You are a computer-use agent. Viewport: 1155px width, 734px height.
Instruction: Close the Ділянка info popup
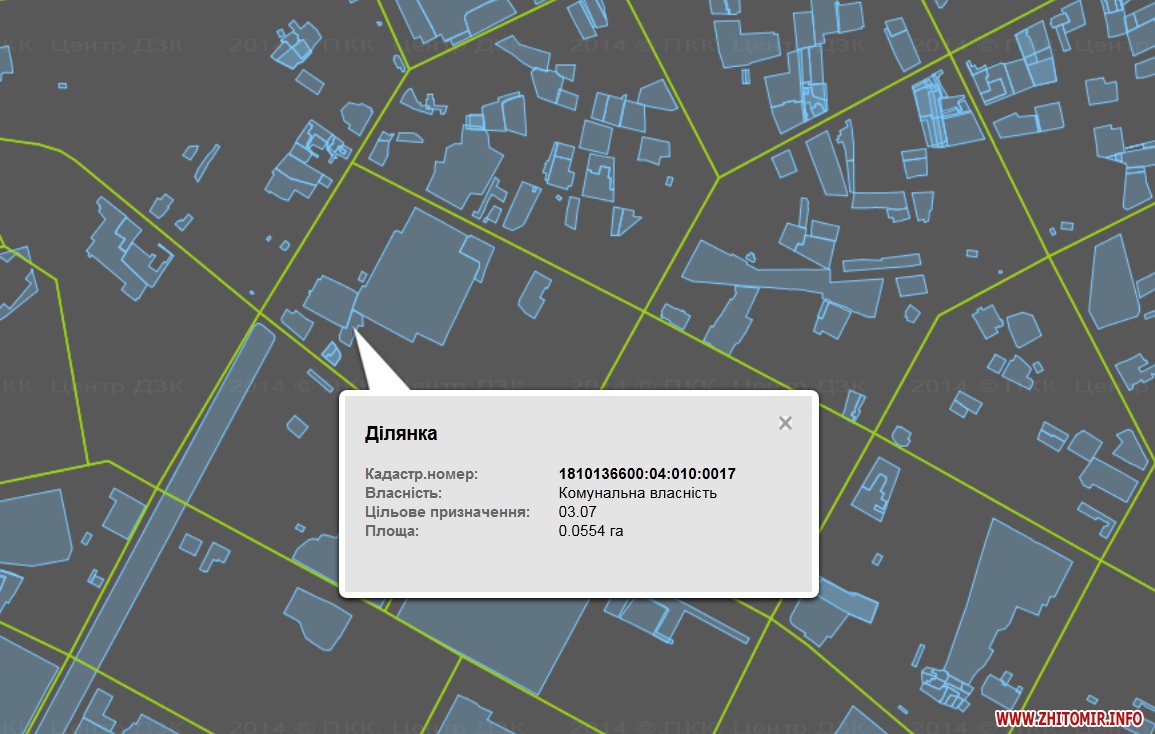click(785, 423)
